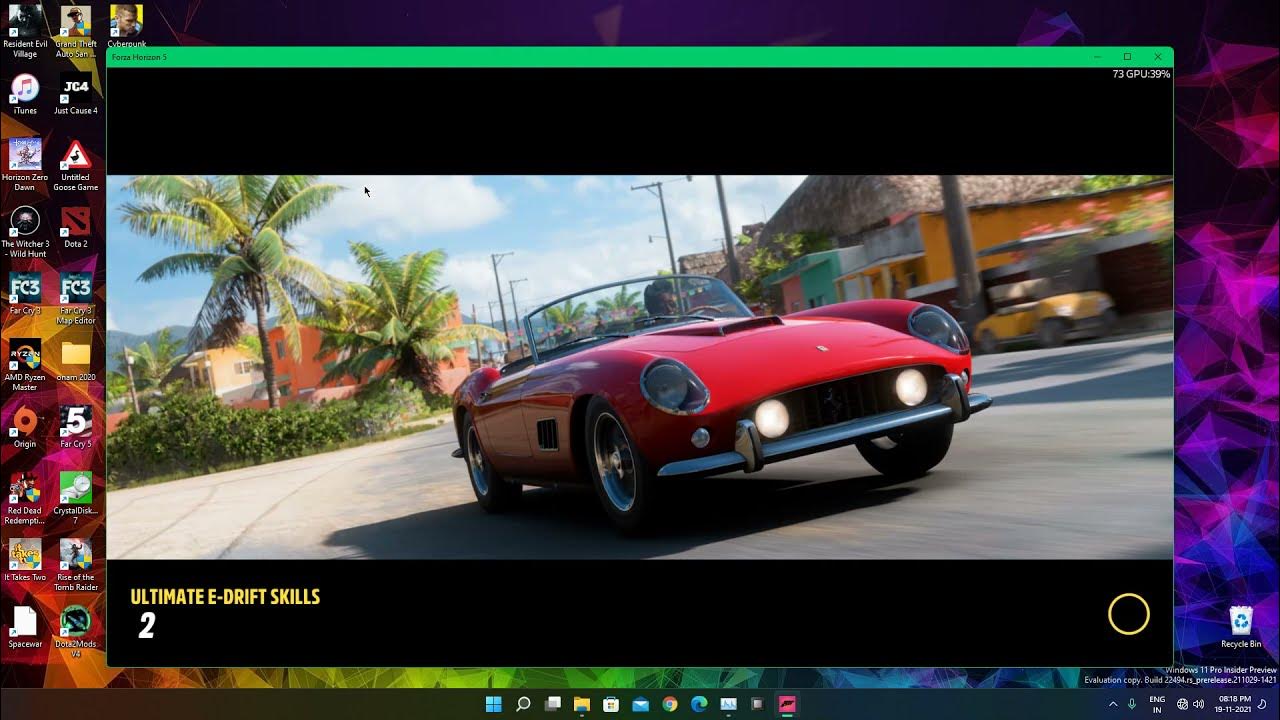1280x720 pixels.
Task: Select the Red Dead Redemption shortcut
Action: (x=25, y=498)
